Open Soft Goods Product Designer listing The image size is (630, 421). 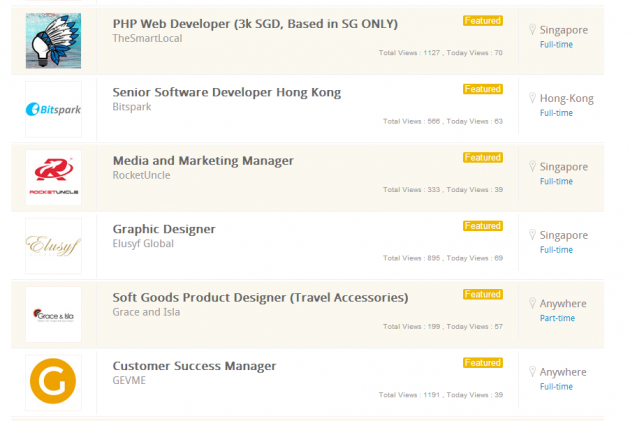[x=260, y=297]
